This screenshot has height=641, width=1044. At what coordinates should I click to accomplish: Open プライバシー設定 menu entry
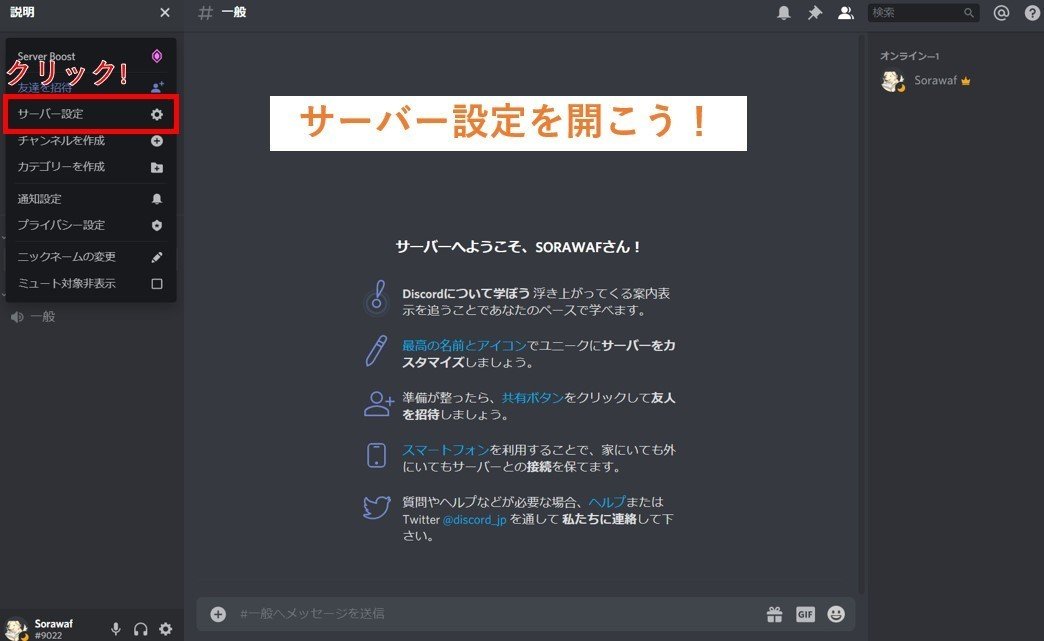tap(91, 225)
